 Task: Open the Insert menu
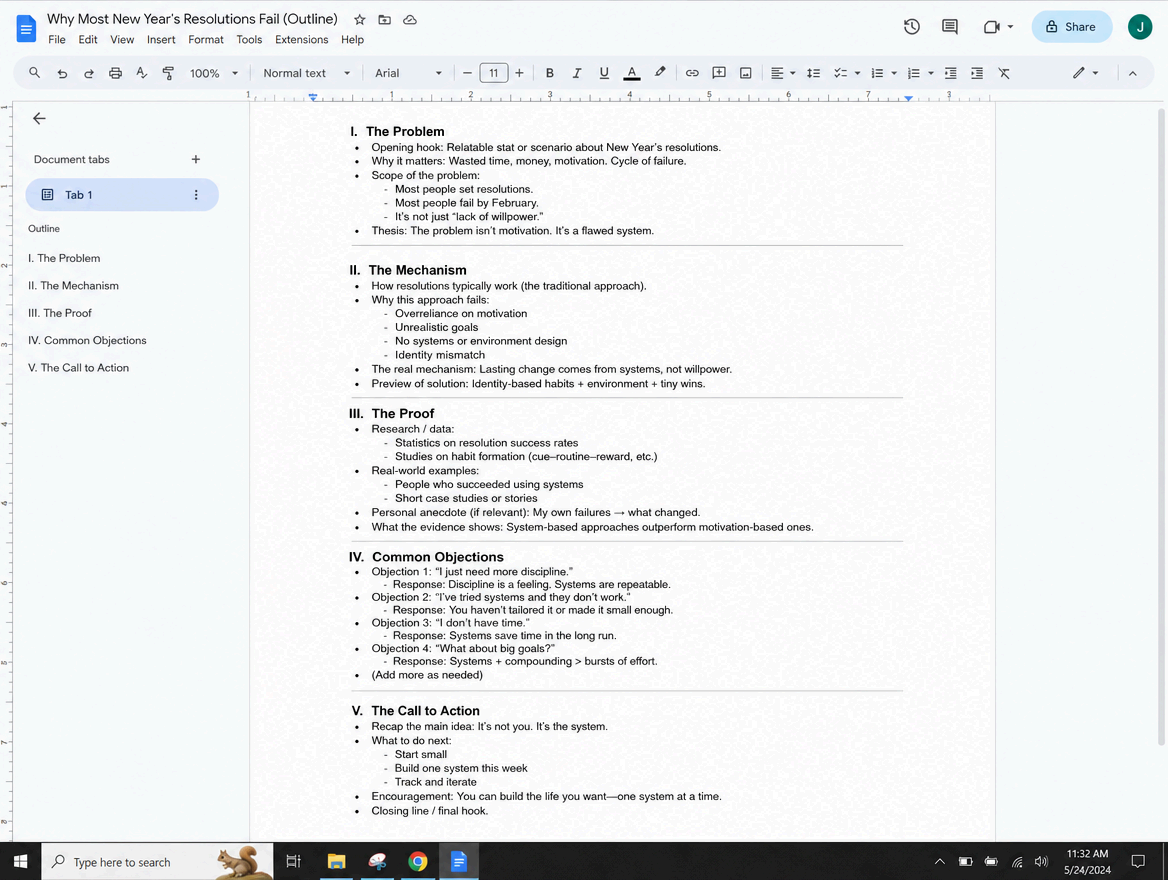tap(161, 39)
